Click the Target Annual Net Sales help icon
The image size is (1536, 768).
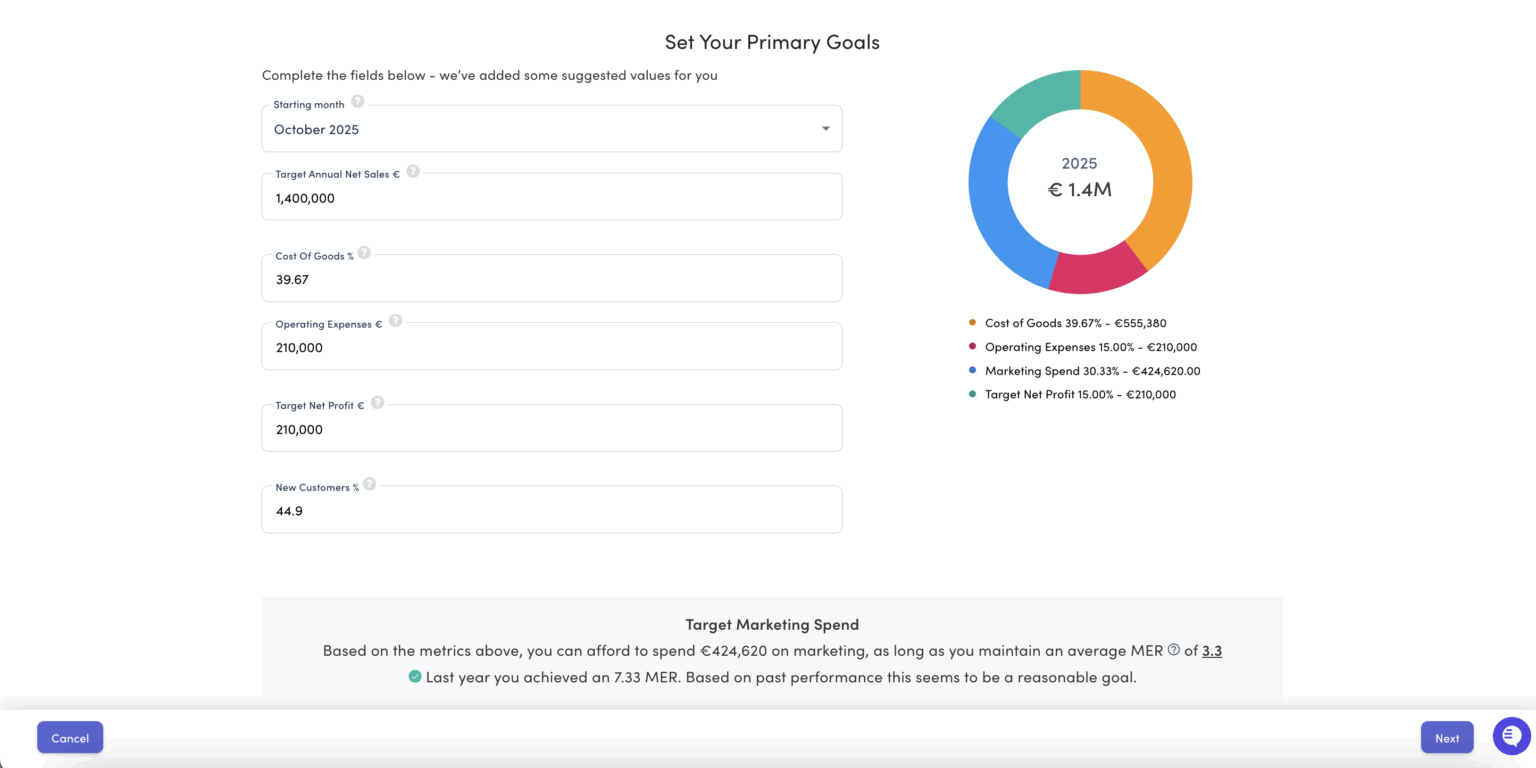point(413,171)
